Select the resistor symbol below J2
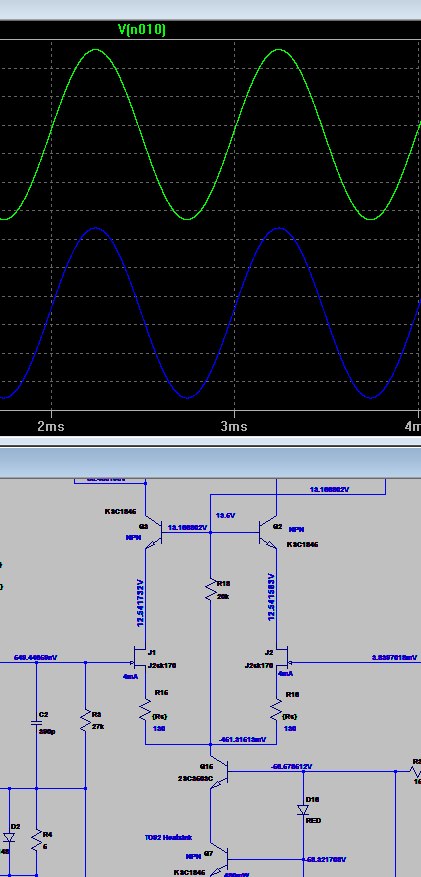Viewport: 421px width, 877px height. [x=277, y=710]
